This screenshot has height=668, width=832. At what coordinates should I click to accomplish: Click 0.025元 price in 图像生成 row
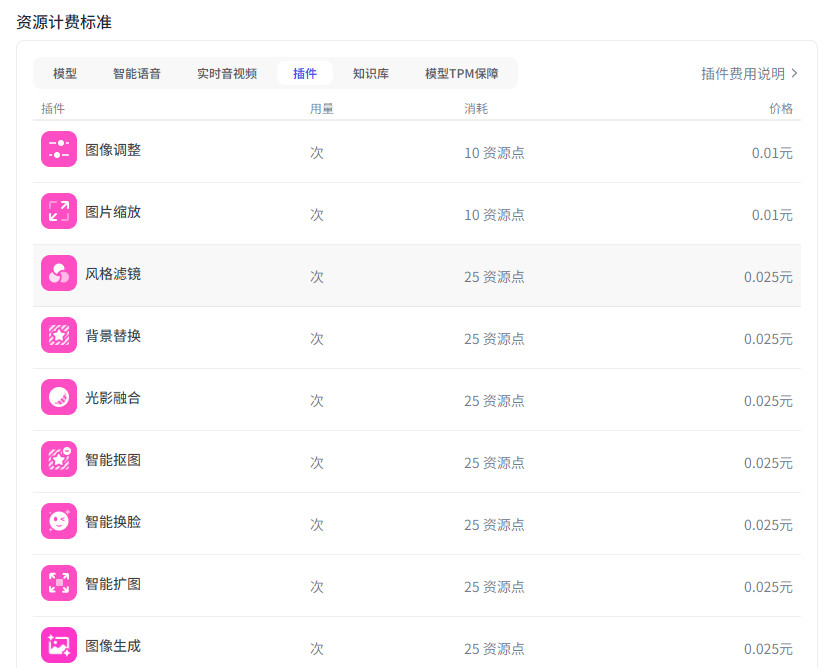pyautogui.click(x=768, y=650)
